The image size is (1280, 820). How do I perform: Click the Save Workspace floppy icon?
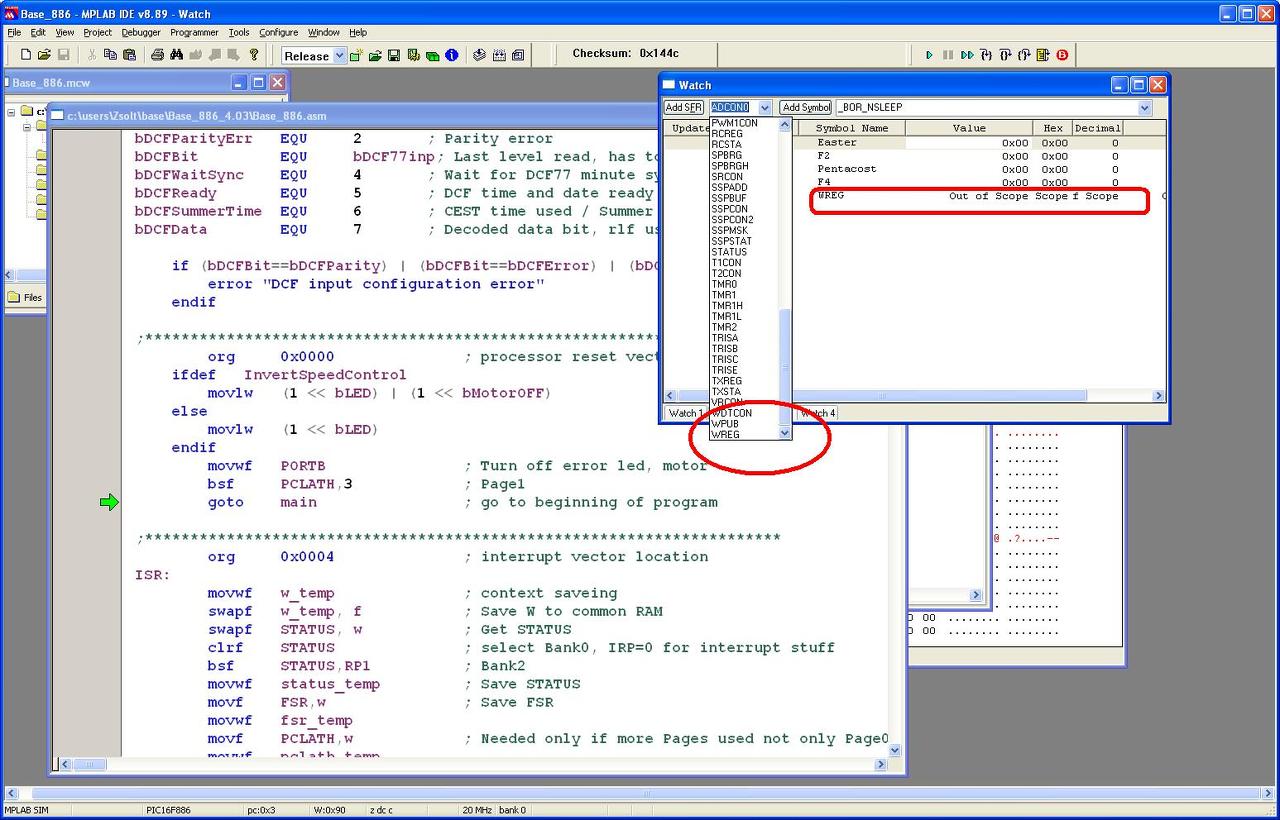(x=394, y=55)
